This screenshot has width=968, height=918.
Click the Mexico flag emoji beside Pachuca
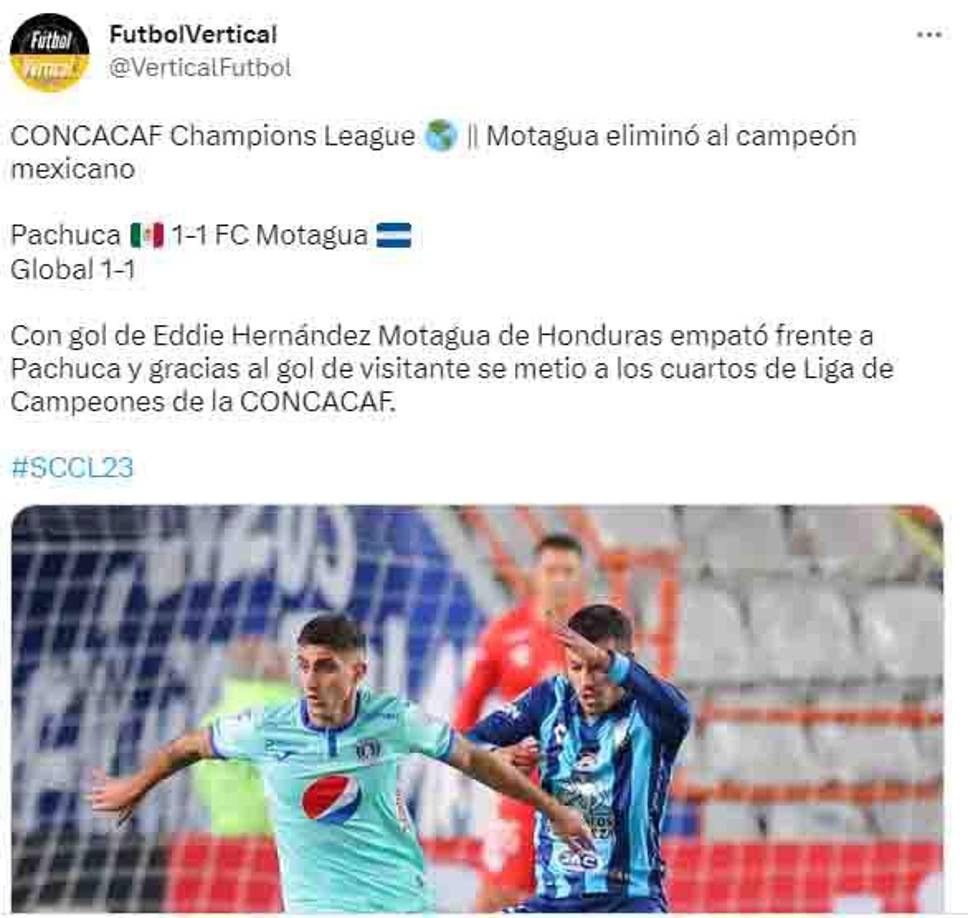147,235
